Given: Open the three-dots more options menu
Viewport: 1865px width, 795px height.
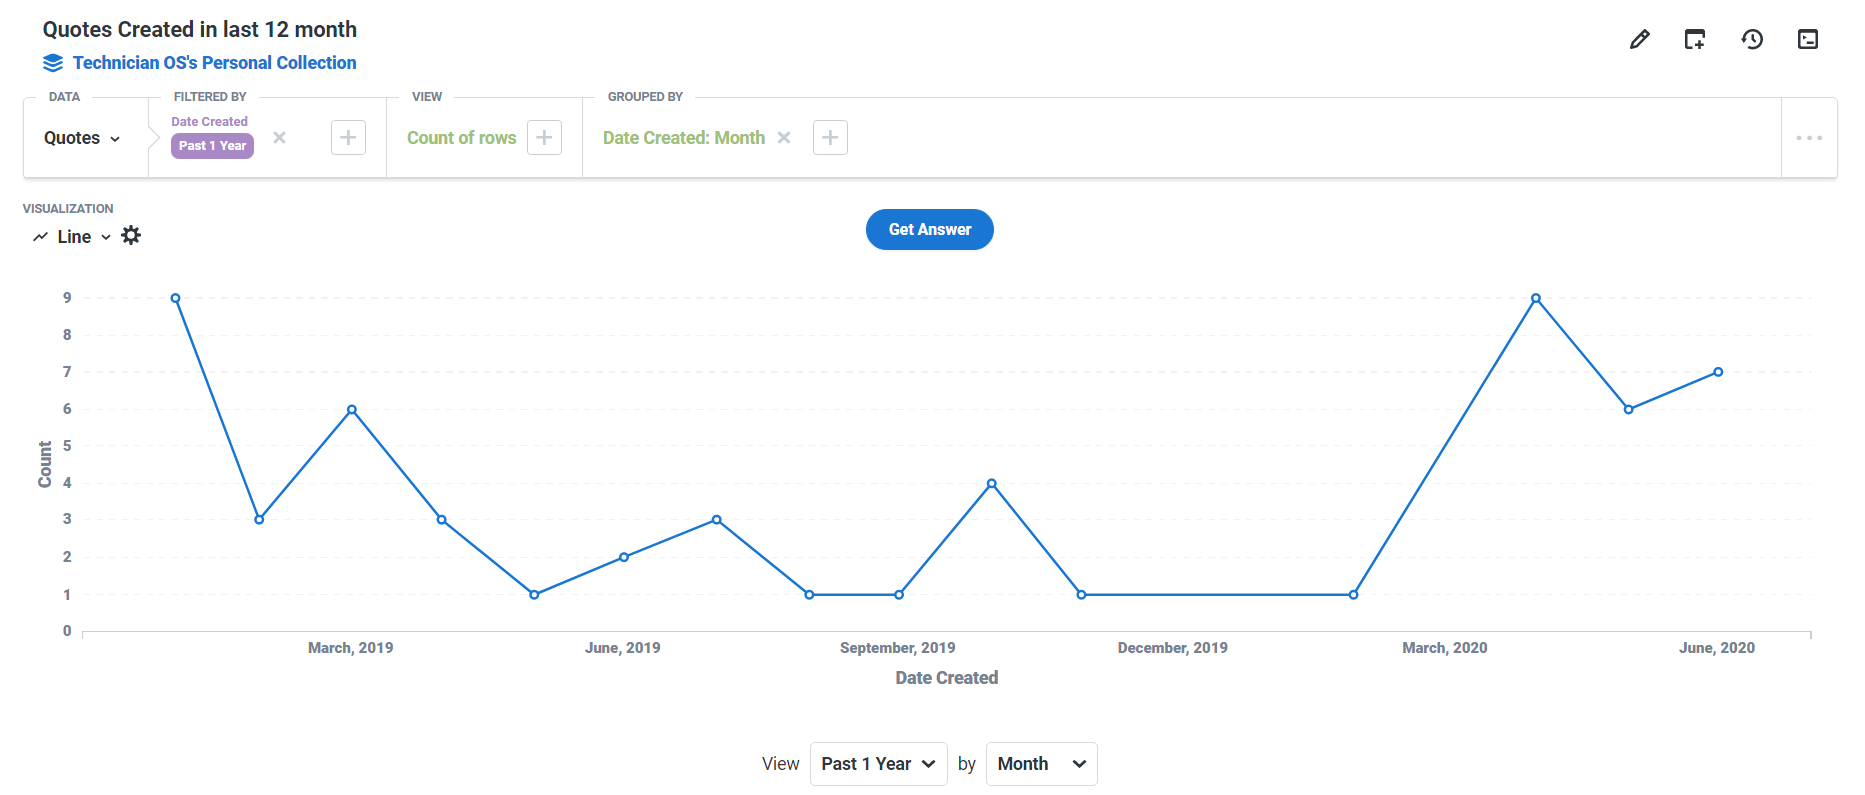Looking at the screenshot, I should tap(1809, 138).
